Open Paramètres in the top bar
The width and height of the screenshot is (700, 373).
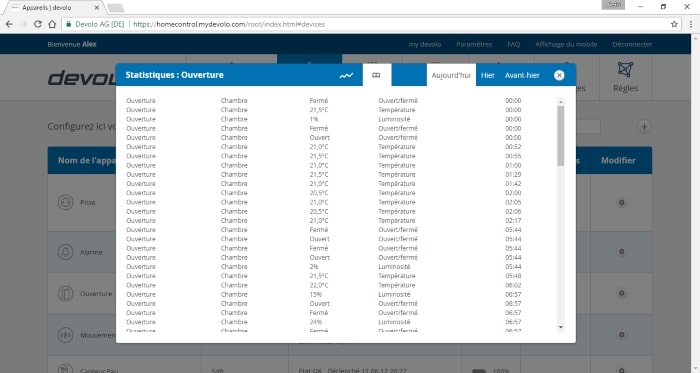[x=474, y=44]
